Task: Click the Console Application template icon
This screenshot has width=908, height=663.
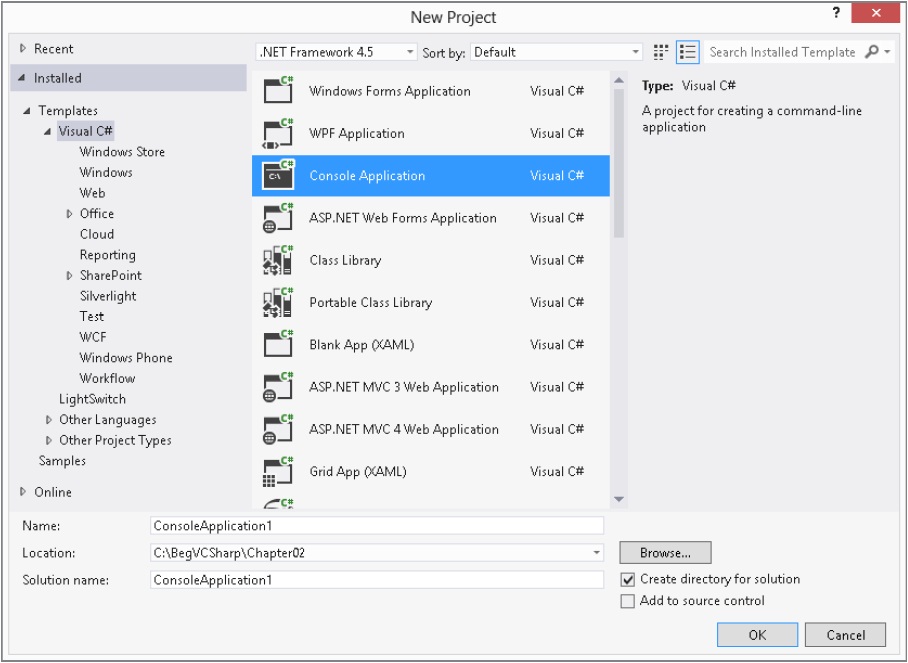Action: pos(279,175)
